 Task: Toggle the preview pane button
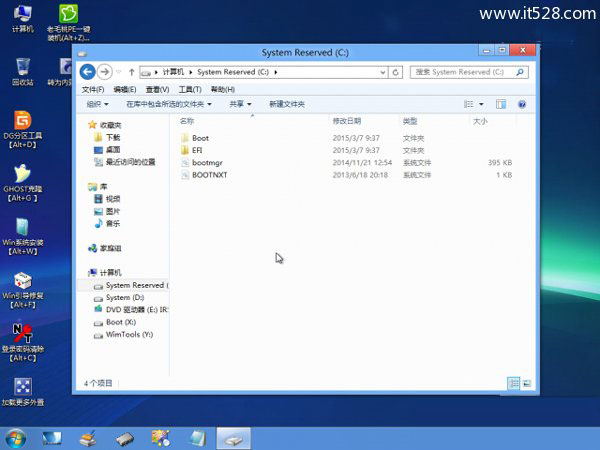click(501, 104)
